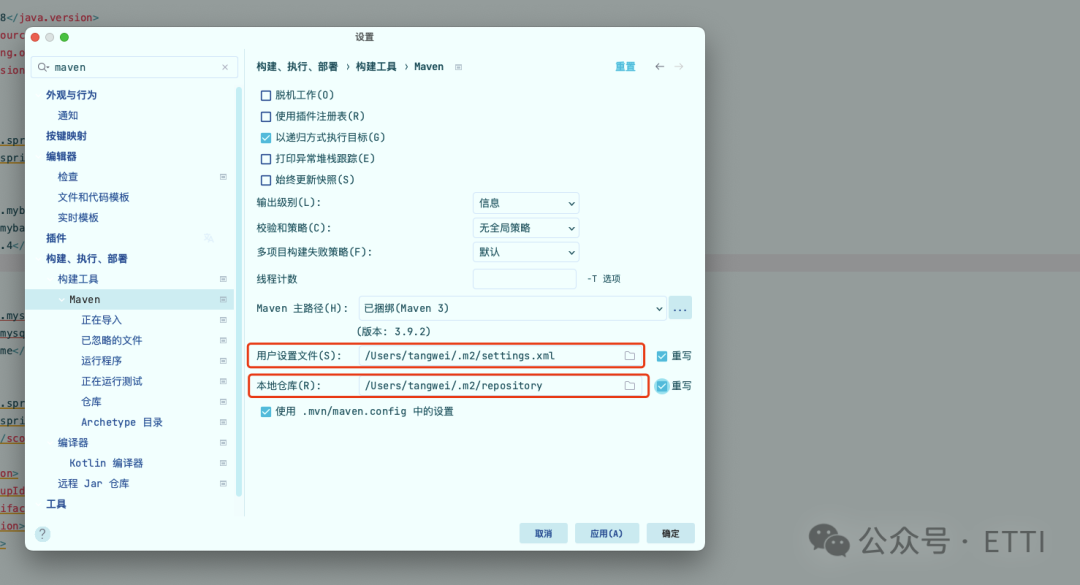Navigate forward with the right arrow
Viewport: 1080px width, 585px height.
(x=679, y=67)
